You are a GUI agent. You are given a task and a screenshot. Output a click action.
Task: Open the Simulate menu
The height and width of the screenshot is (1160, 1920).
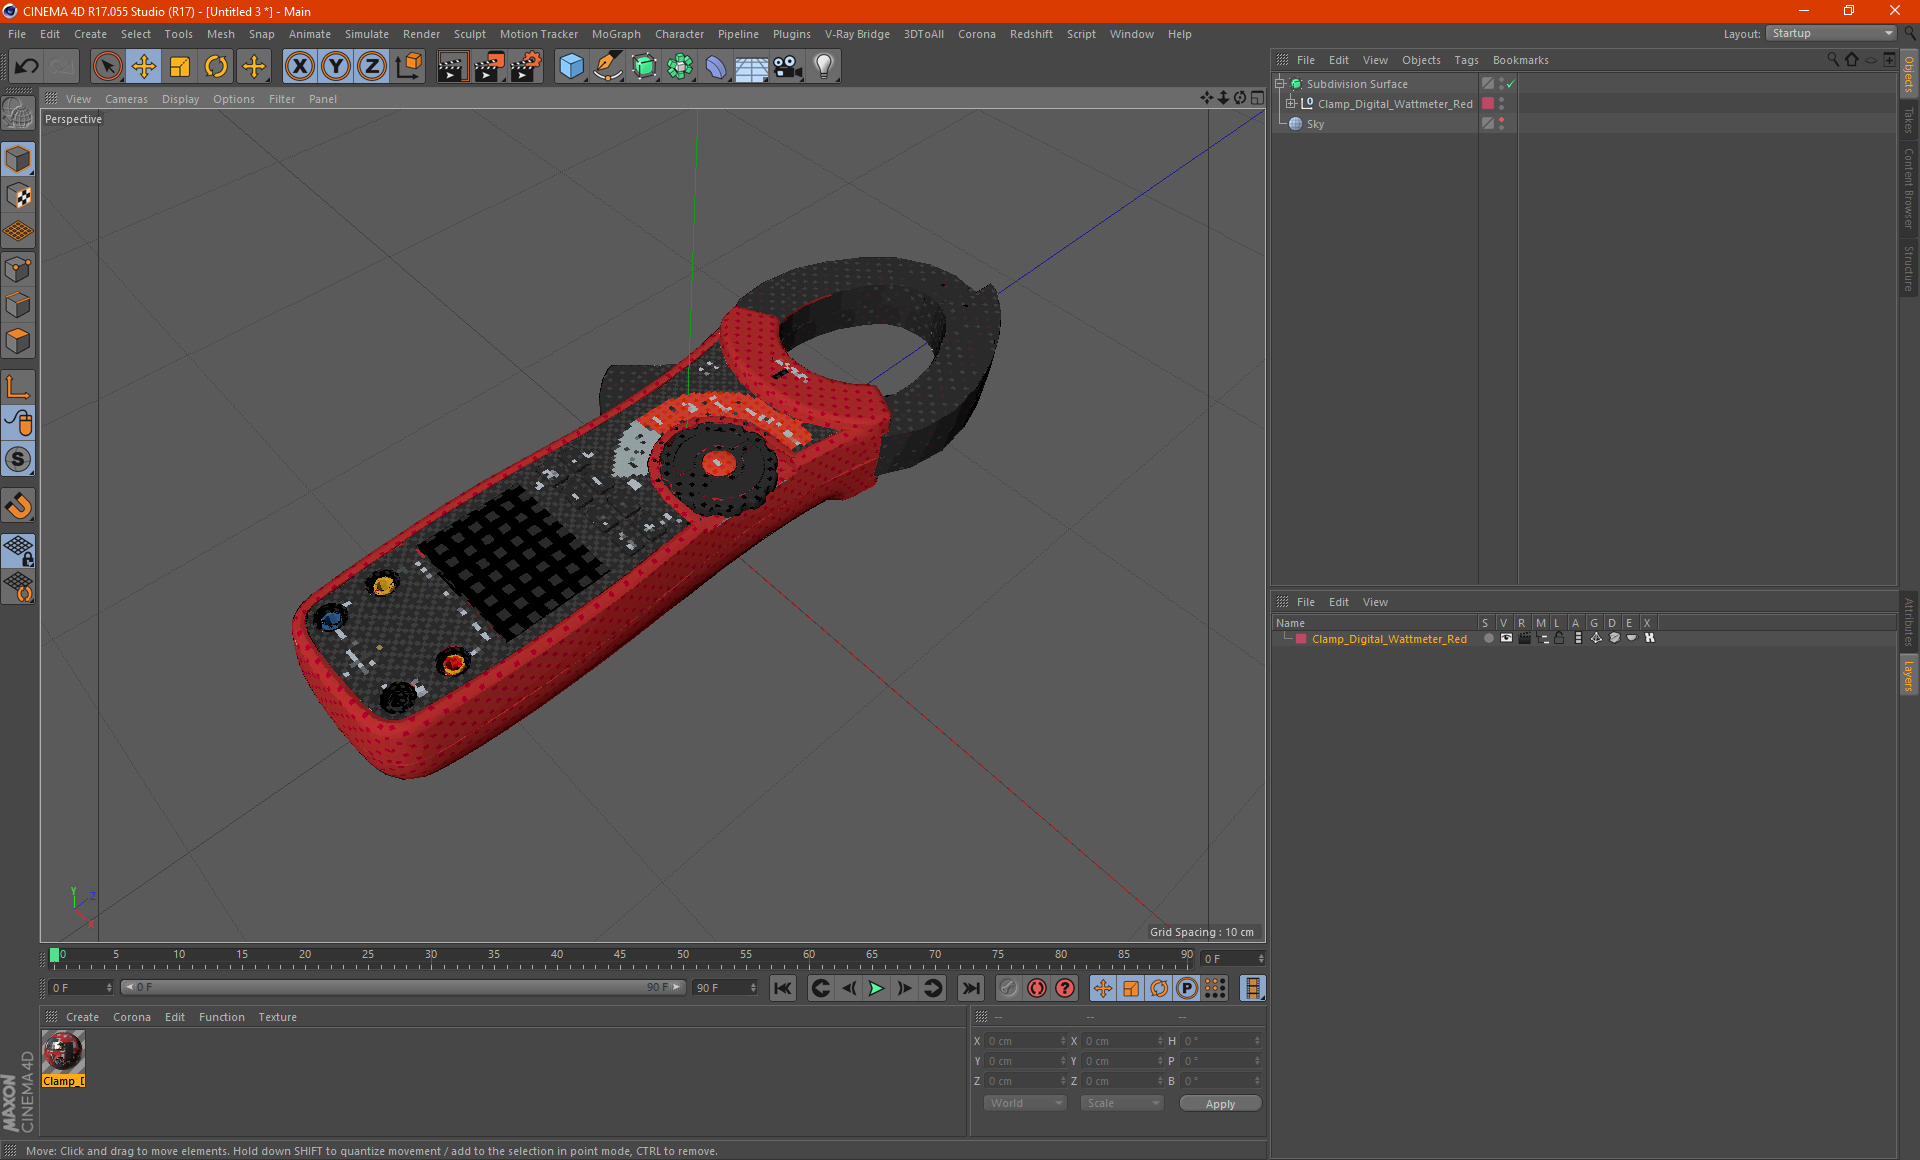point(366,34)
